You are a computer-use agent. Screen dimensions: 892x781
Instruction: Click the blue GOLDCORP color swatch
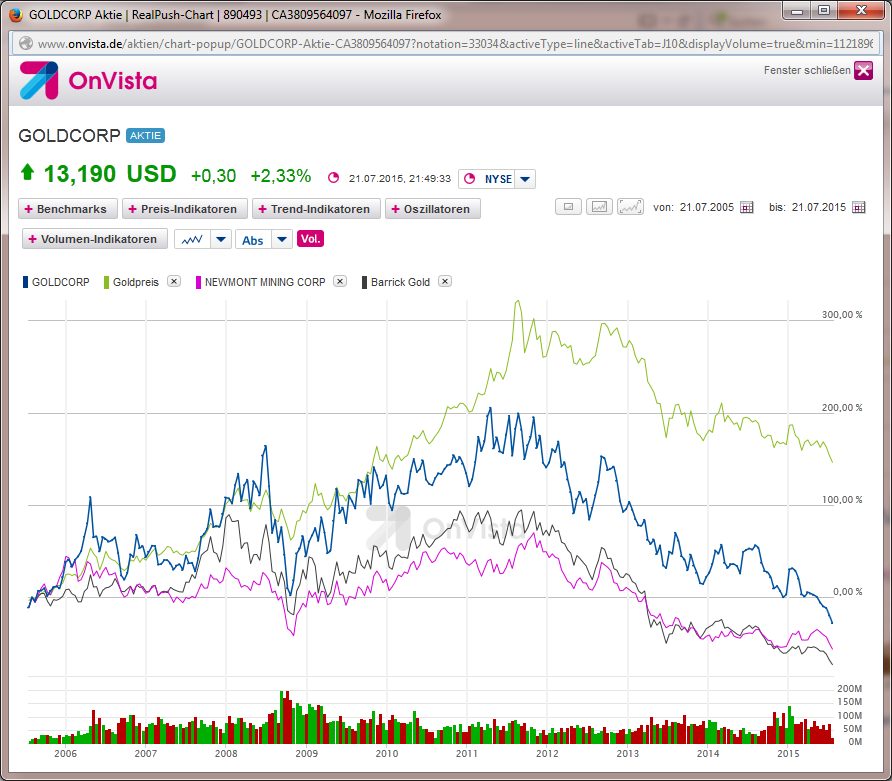[24, 282]
